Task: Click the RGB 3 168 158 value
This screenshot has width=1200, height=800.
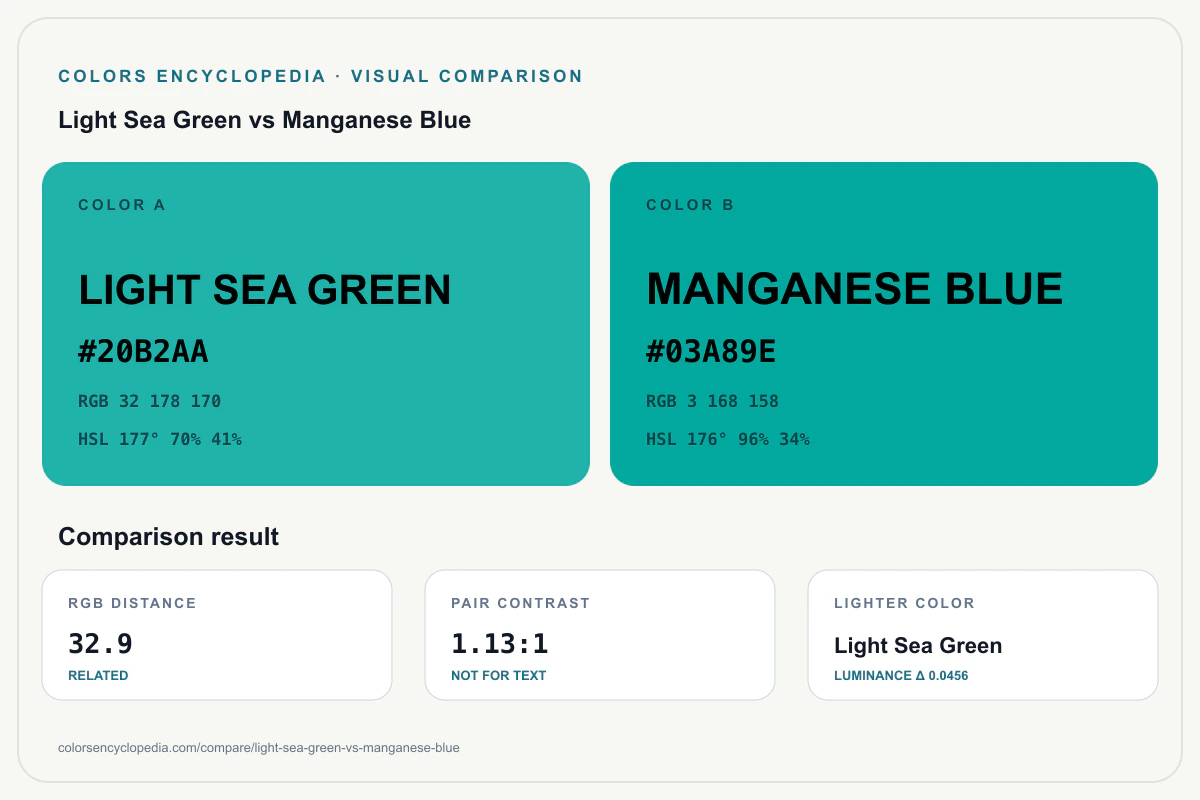Action: tap(712, 401)
